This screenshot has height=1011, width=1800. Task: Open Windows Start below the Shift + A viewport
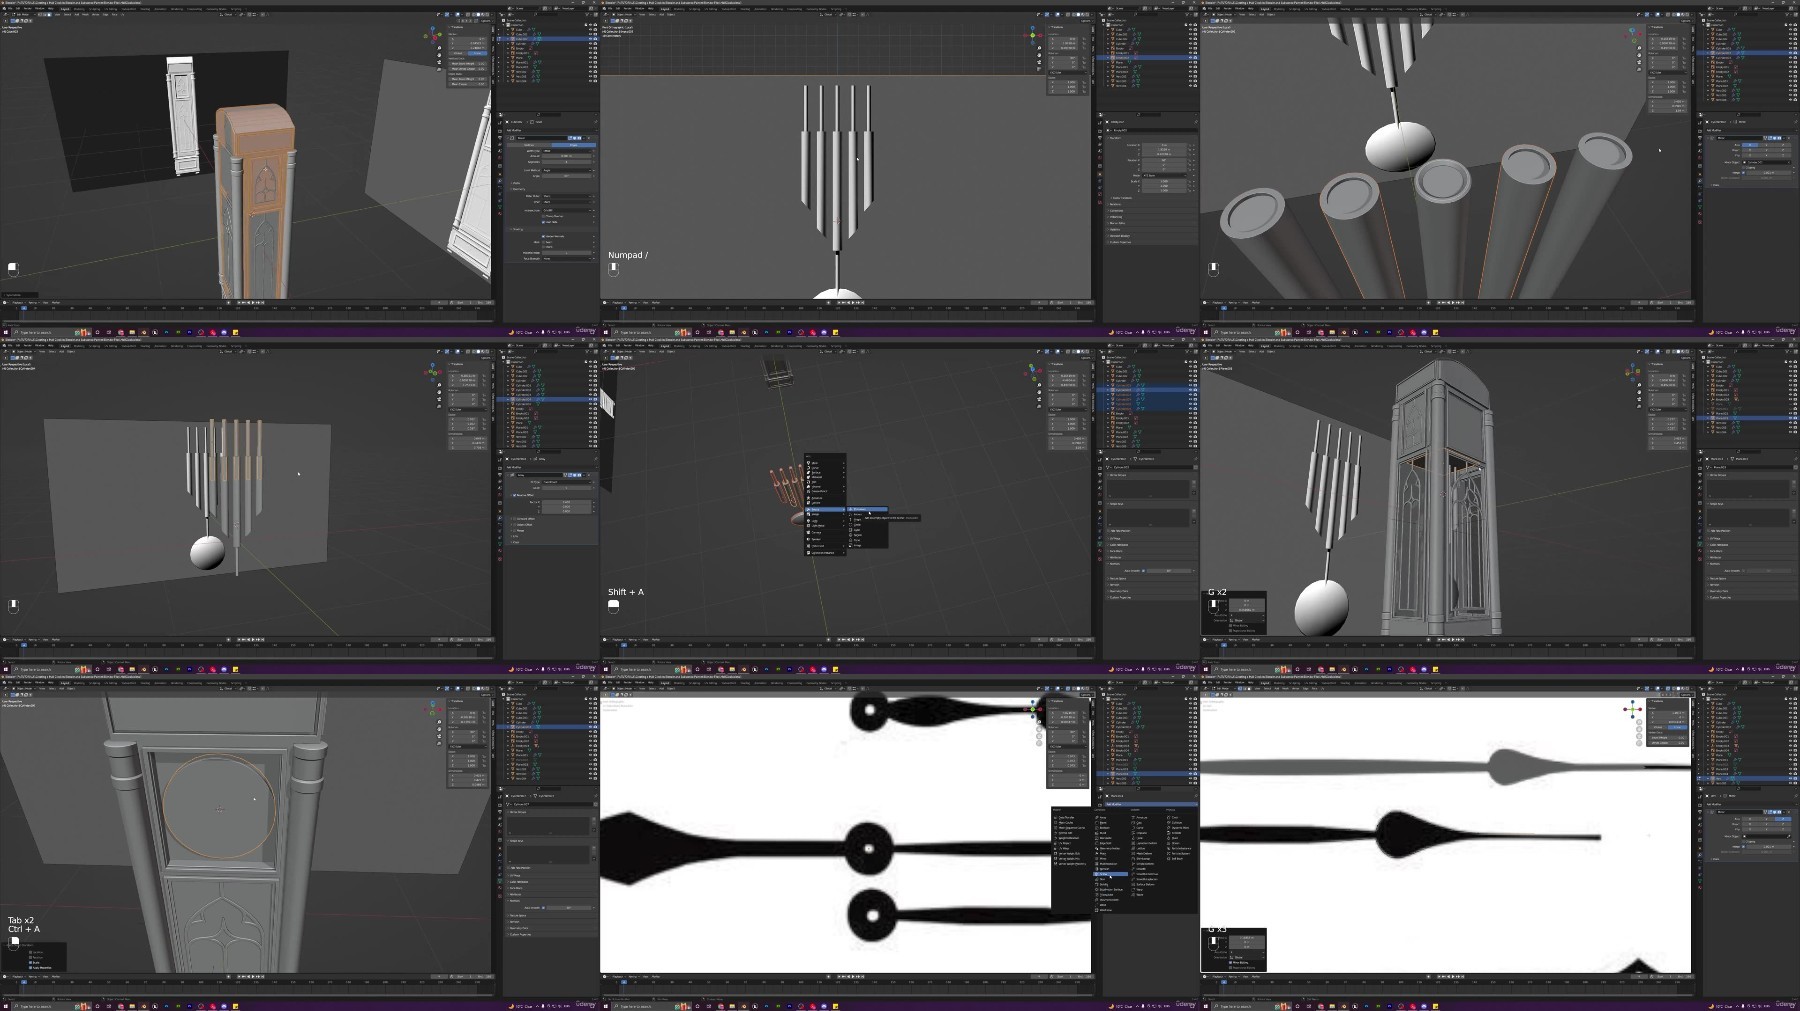[606, 669]
